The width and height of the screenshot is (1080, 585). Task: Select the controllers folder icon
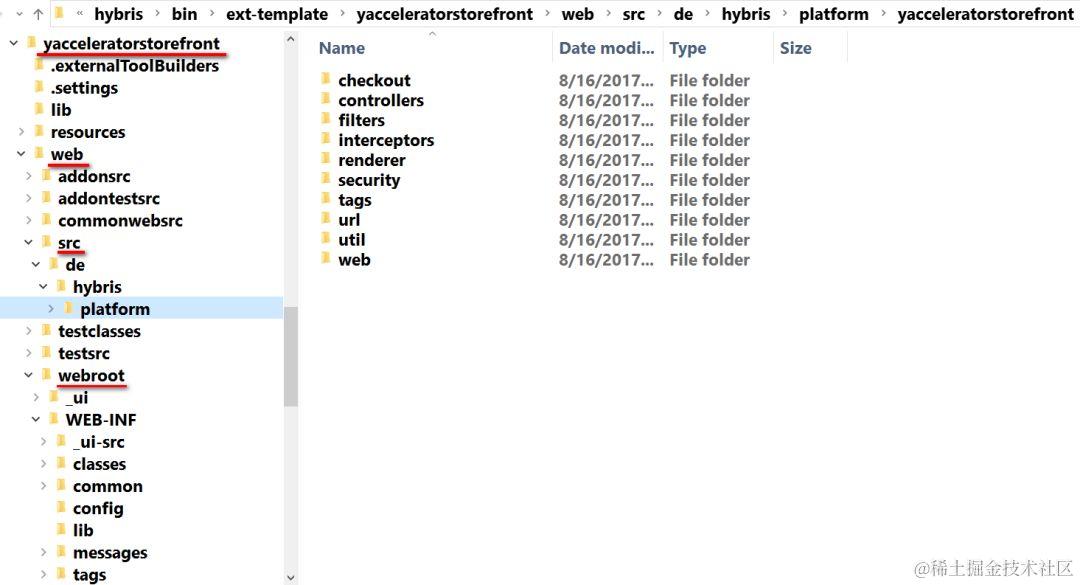point(326,99)
